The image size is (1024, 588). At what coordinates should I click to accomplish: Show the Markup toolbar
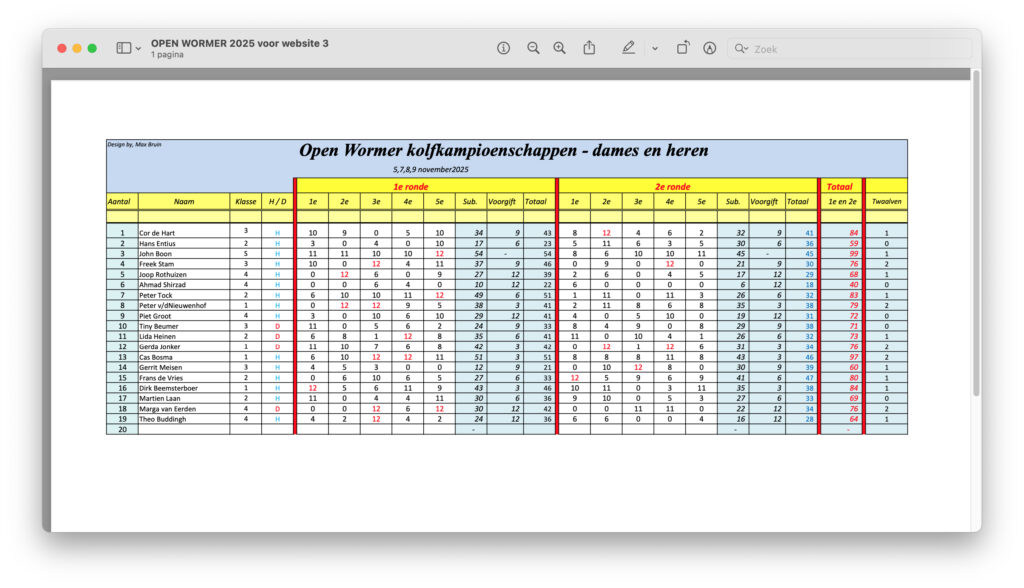[x=710, y=48]
